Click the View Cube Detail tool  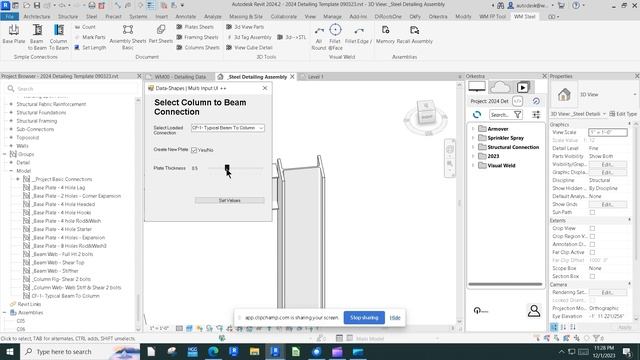(249, 47)
